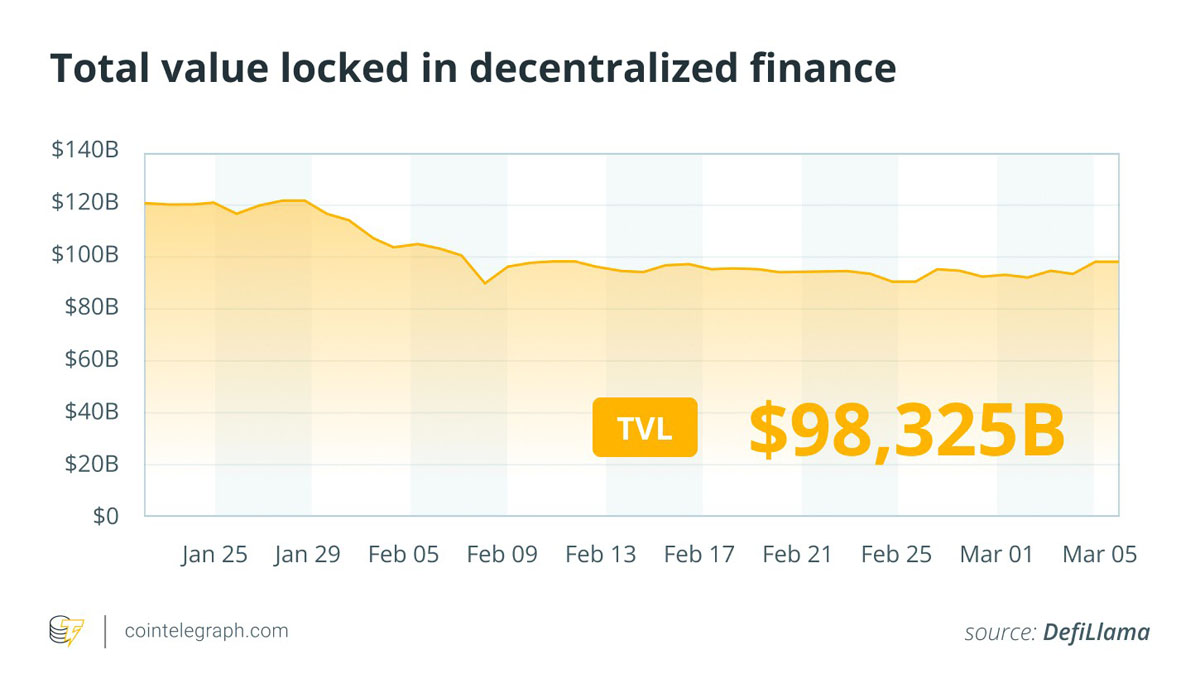Click the $100B y-axis label
The image size is (1200, 698).
pos(85,255)
